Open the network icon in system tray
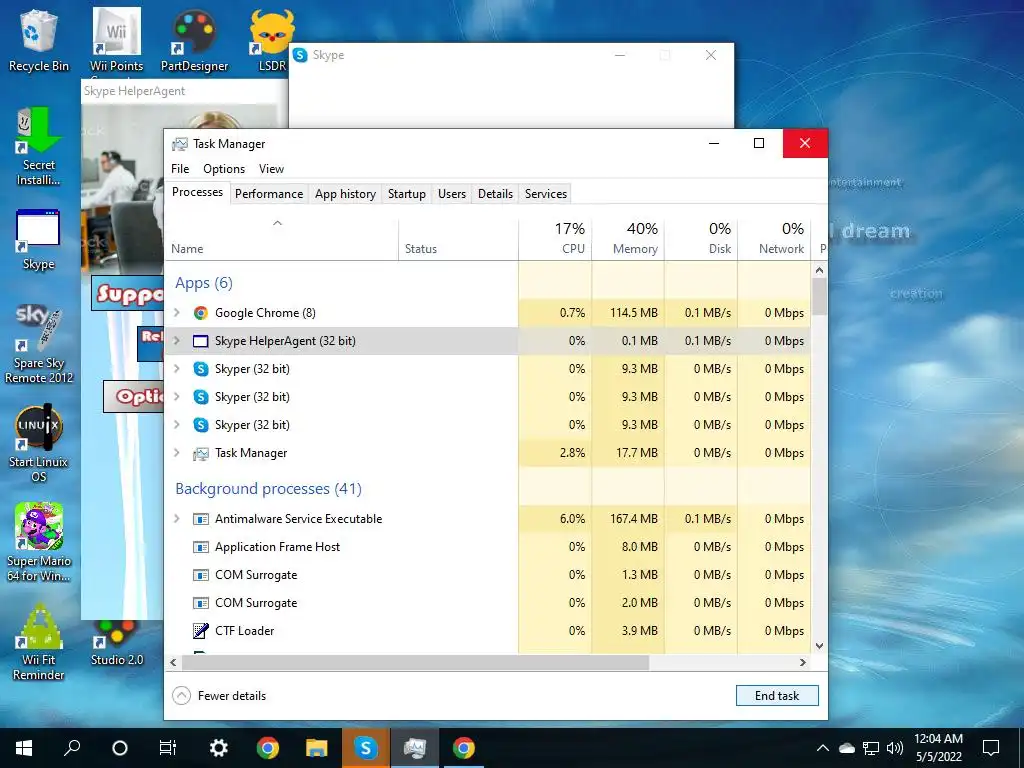This screenshot has width=1024, height=768. click(x=871, y=748)
